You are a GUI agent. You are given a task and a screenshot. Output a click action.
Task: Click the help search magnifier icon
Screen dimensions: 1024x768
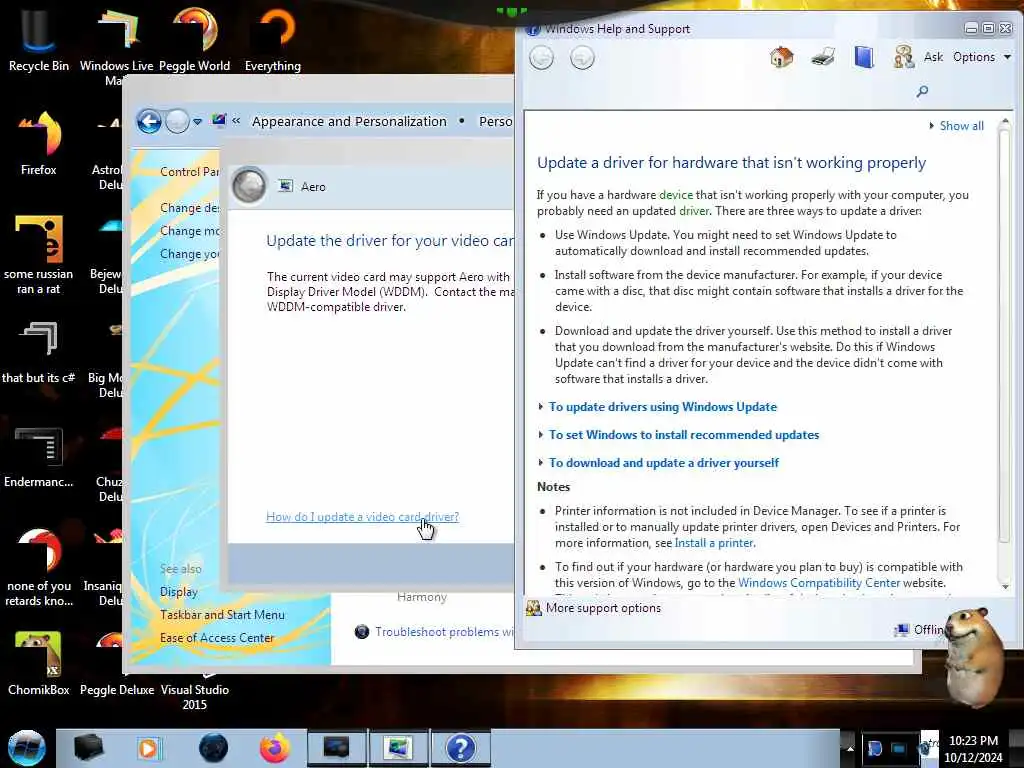[922, 91]
